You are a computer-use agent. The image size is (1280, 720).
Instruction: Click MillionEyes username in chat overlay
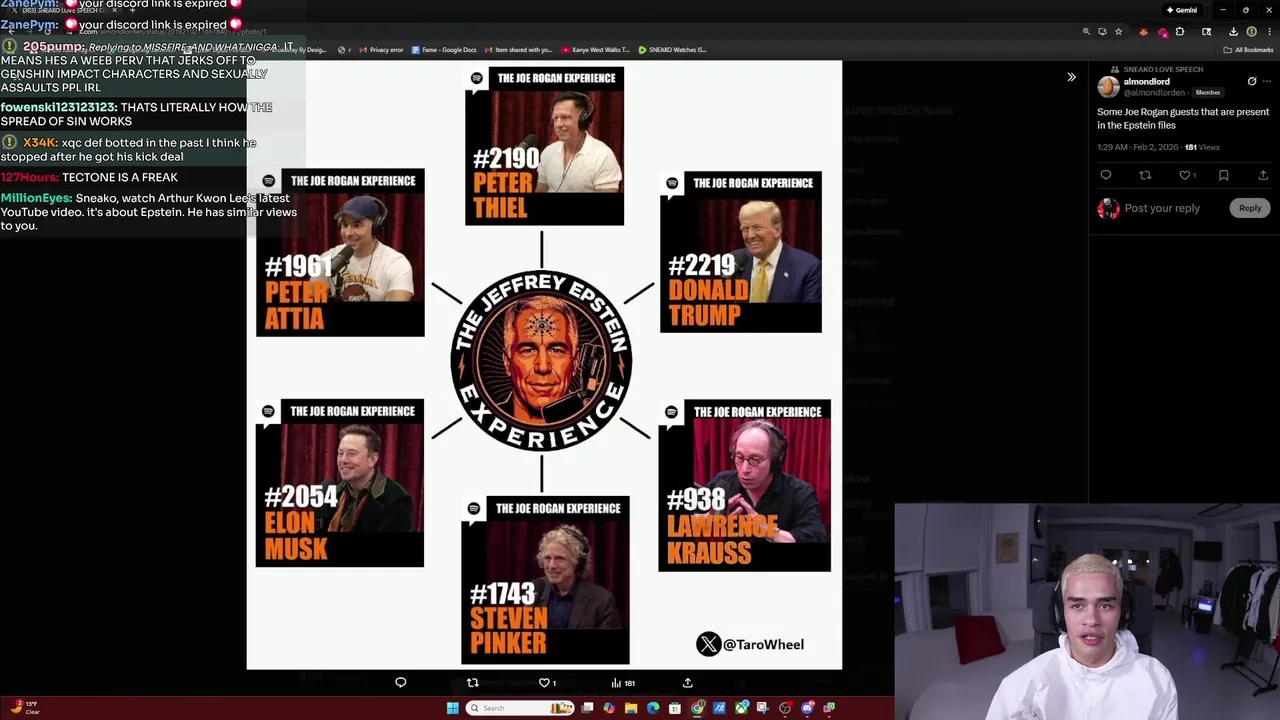click(x=36, y=198)
